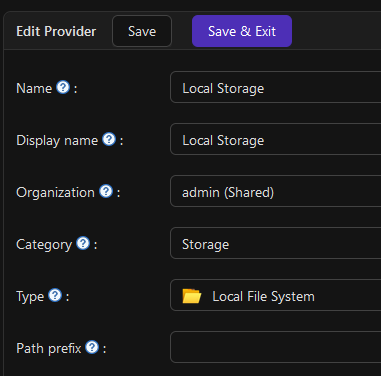Screen dimensions: 381x376
Task: Click the Type label text
Action: click(x=30, y=297)
